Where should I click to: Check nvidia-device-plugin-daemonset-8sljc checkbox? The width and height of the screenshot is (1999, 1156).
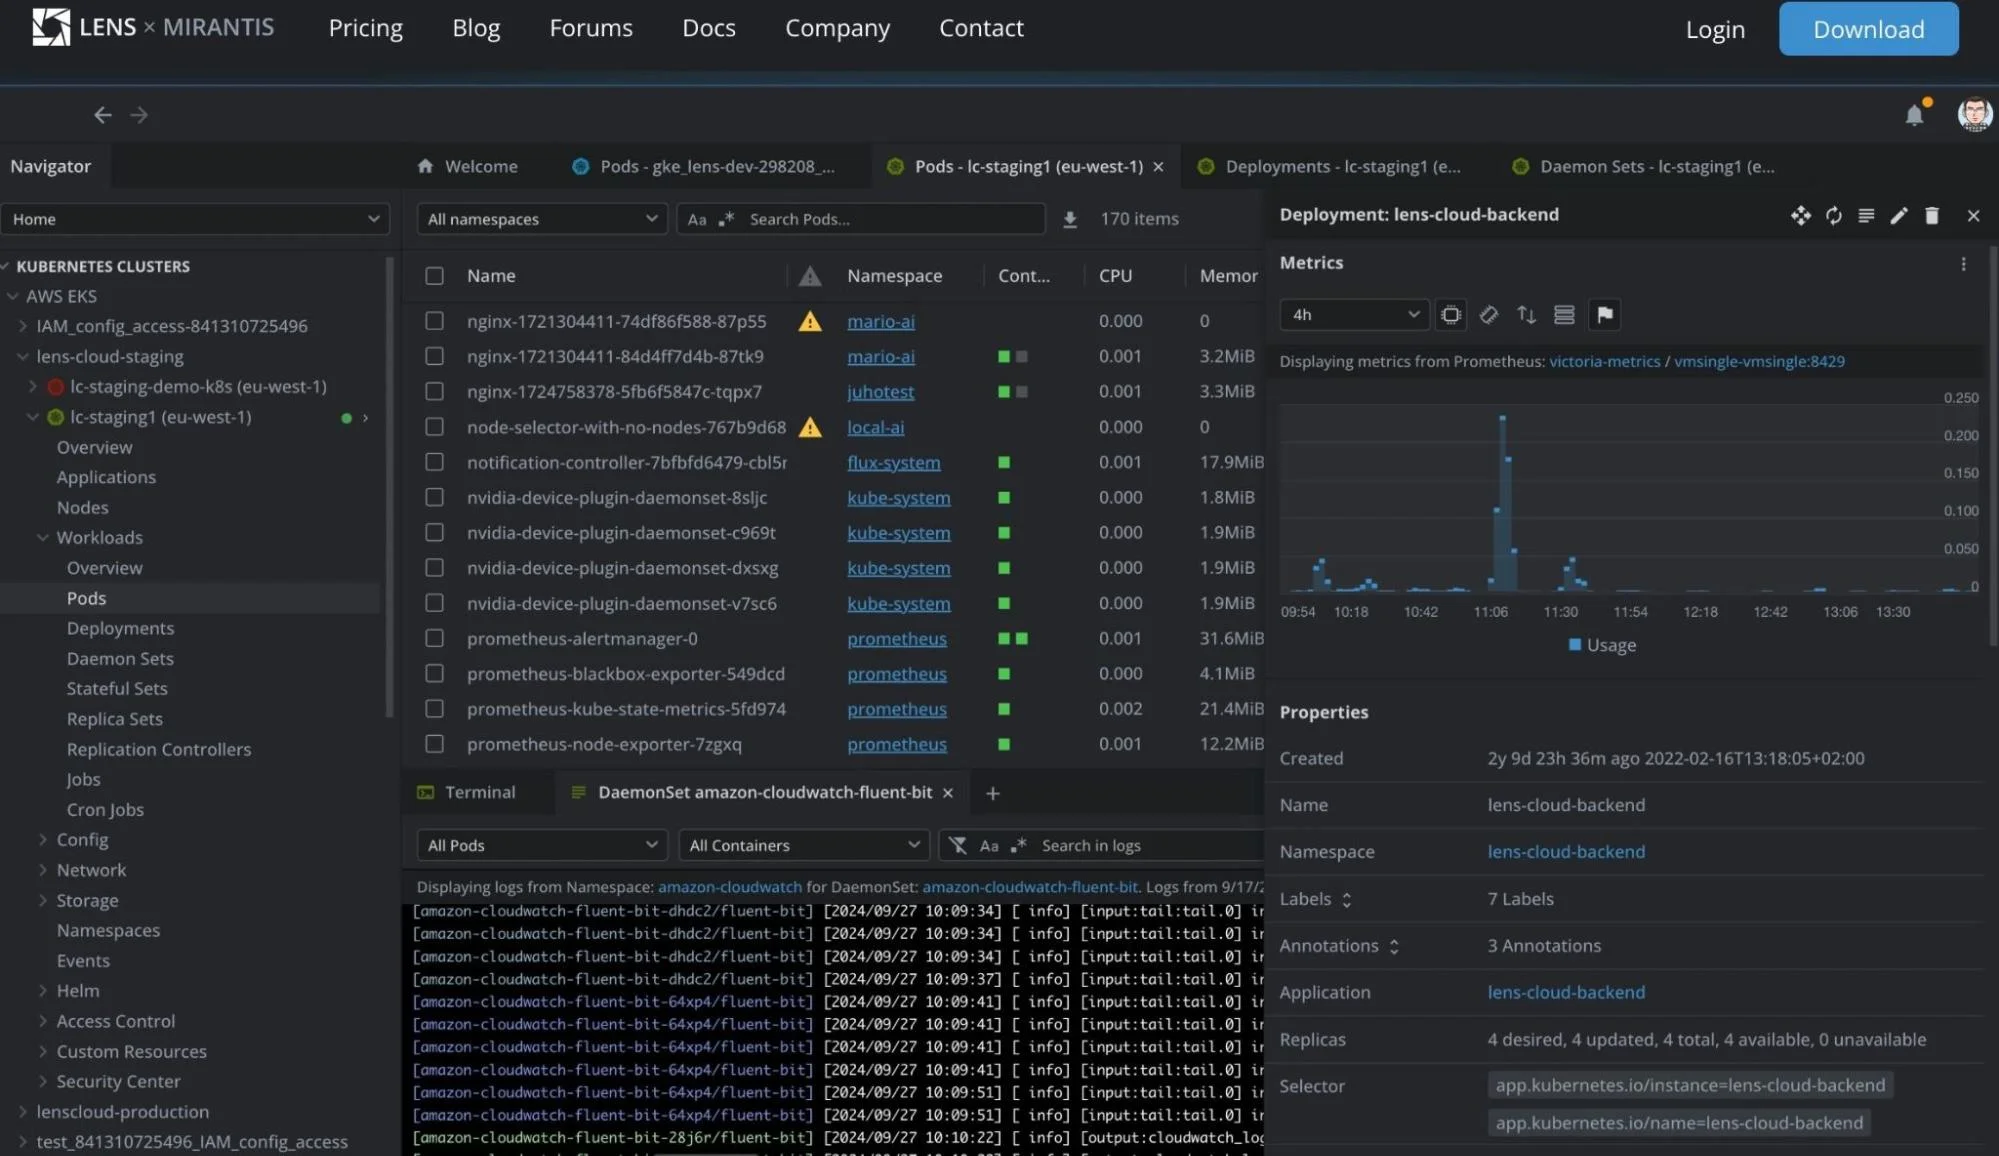(434, 497)
